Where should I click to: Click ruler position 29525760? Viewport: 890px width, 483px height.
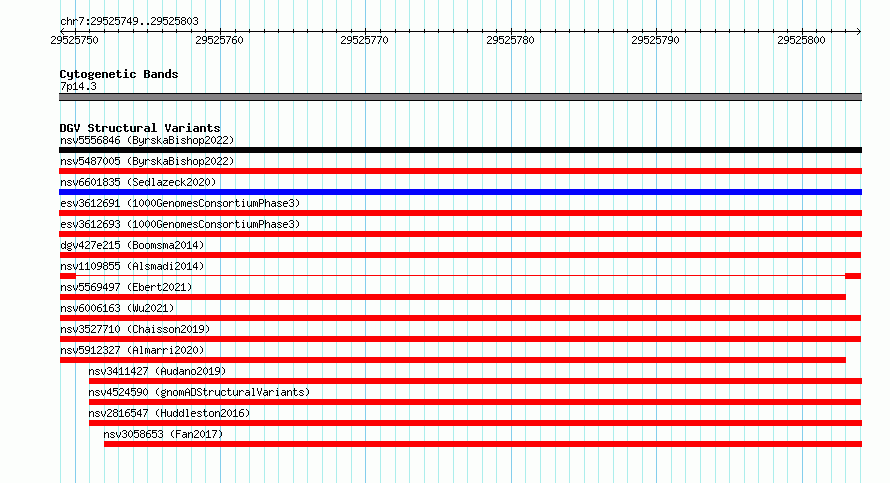tap(219, 40)
